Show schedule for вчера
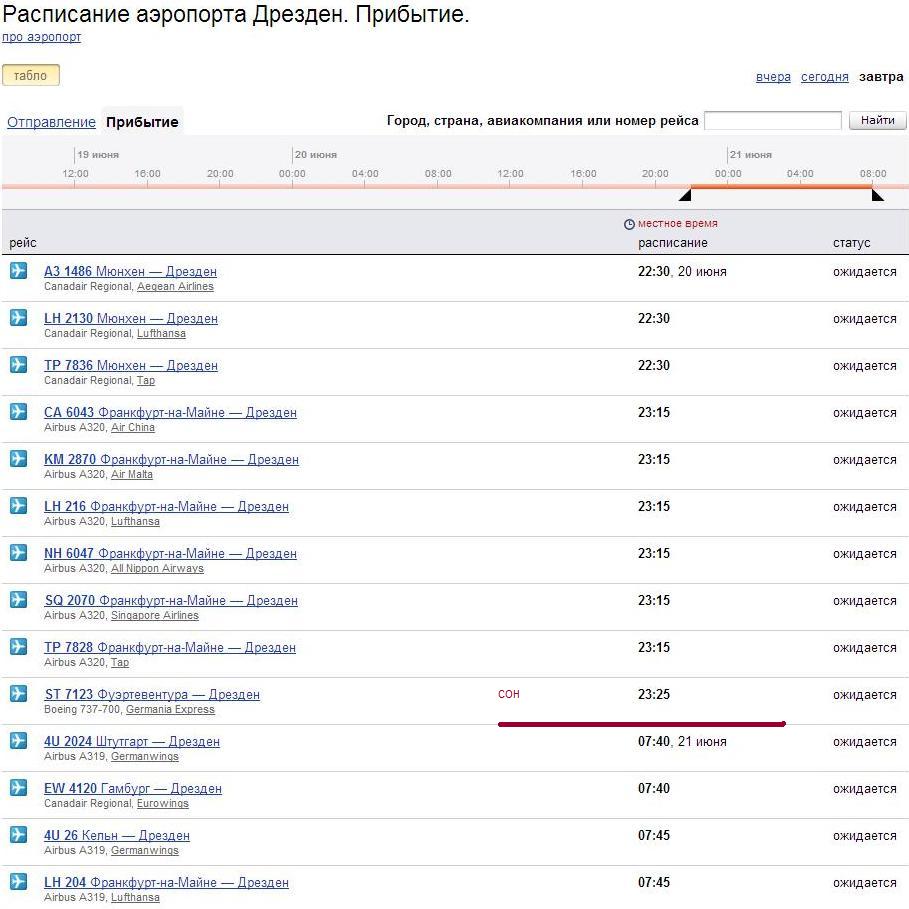Viewport: 909px width, 909px height. point(773,77)
